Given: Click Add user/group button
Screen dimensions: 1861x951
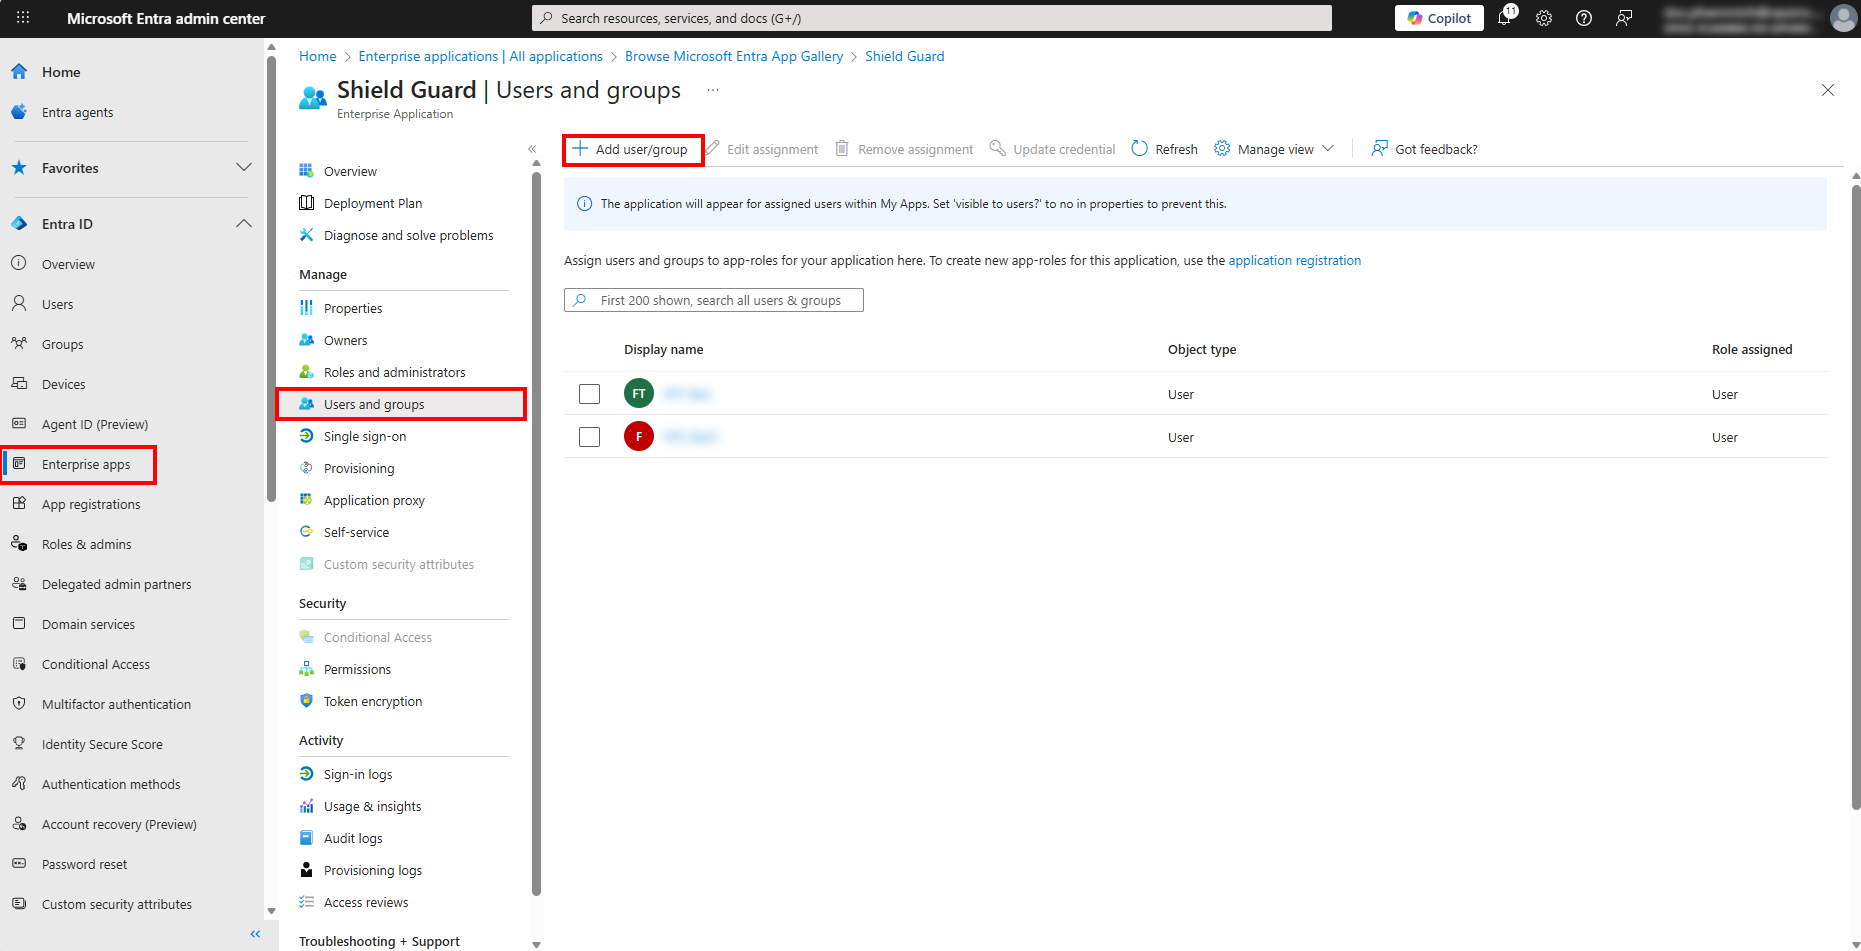Looking at the screenshot, I should click(x=633, y=150).
